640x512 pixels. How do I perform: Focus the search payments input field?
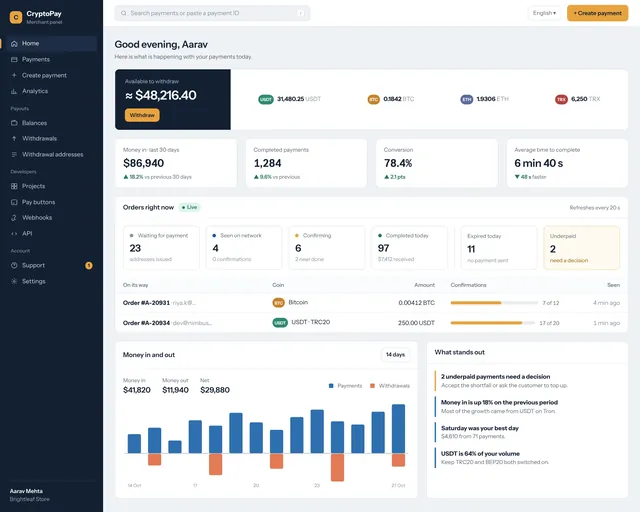(x=212, y=13)
